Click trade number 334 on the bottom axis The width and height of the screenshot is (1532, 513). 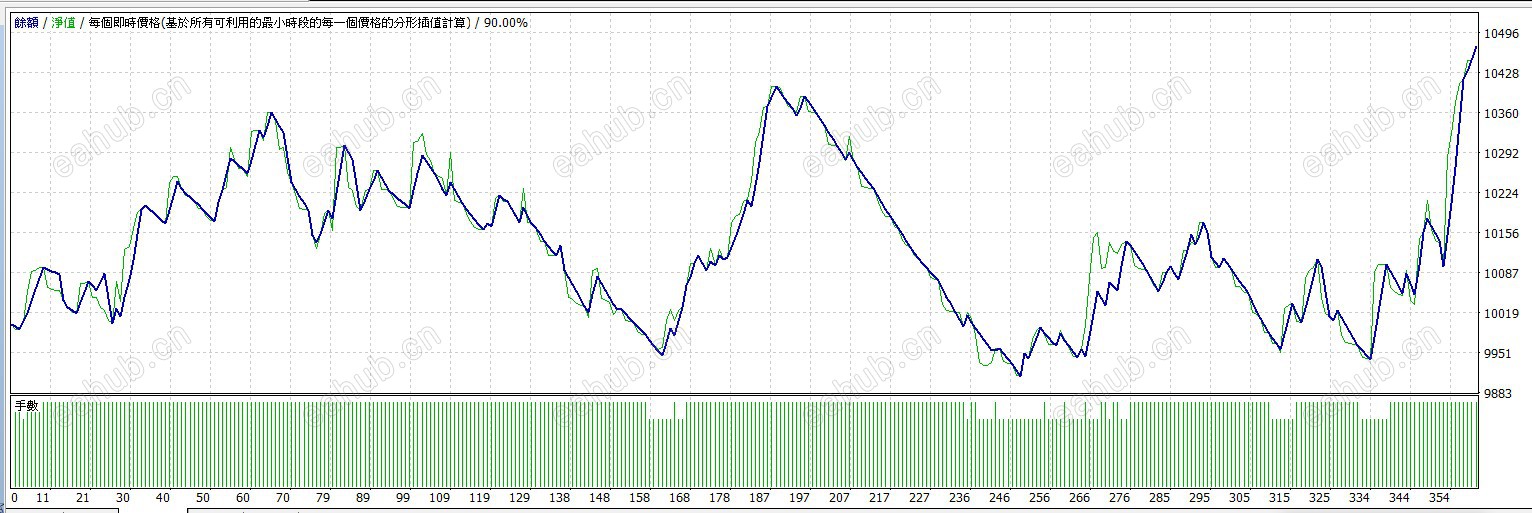(1359, 498)
